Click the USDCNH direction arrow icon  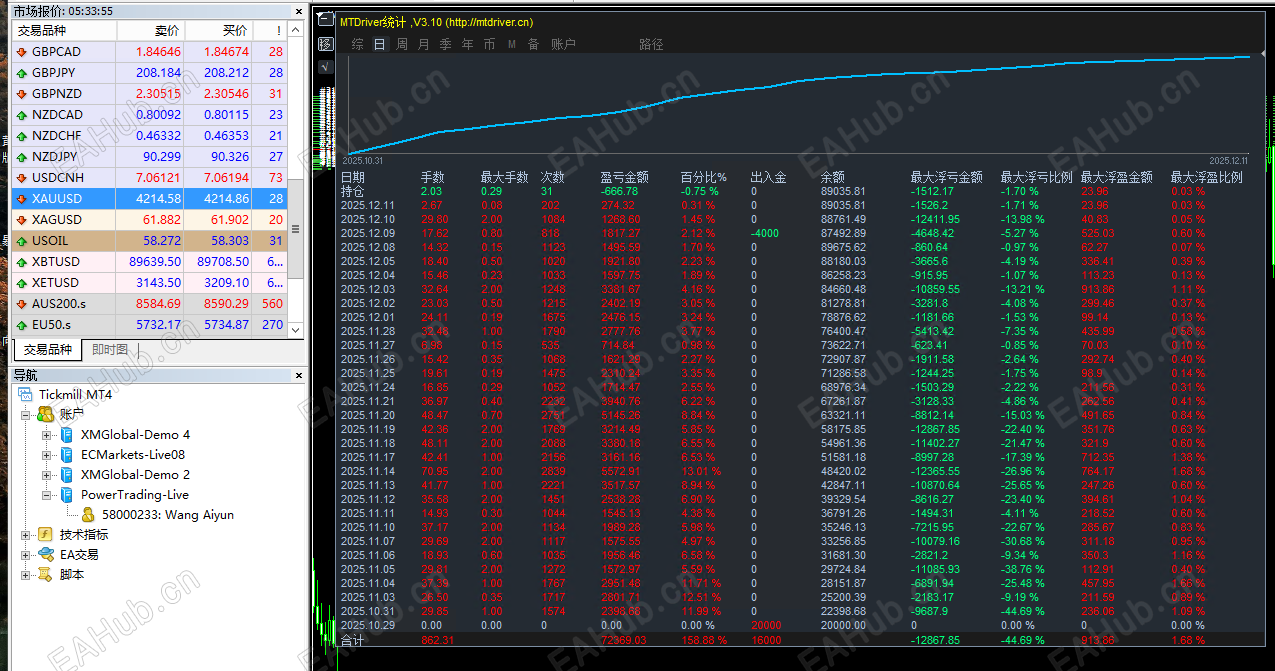tap(23, 178)
